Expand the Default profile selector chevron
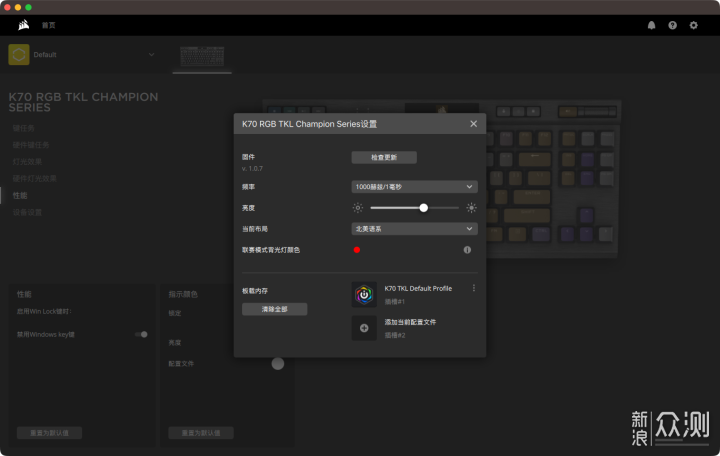Viewport: 720px width, 456px height. 152,55
